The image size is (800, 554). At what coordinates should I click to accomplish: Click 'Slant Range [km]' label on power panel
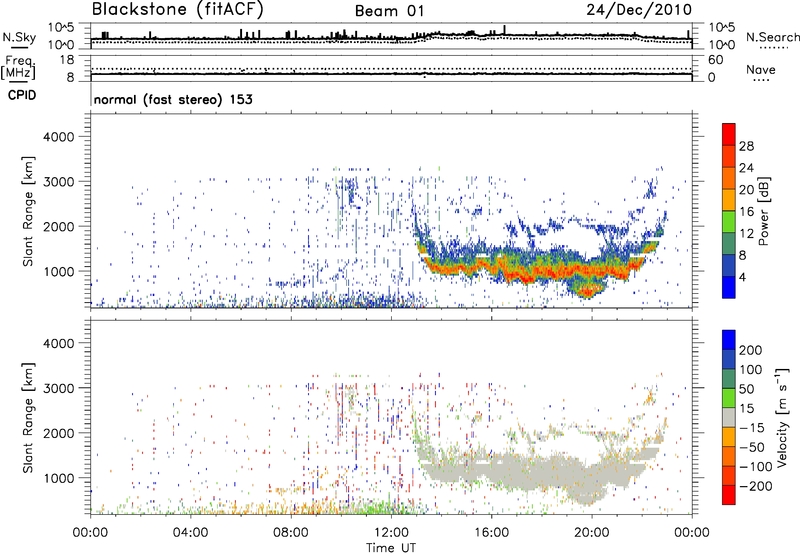click(28, 211)
